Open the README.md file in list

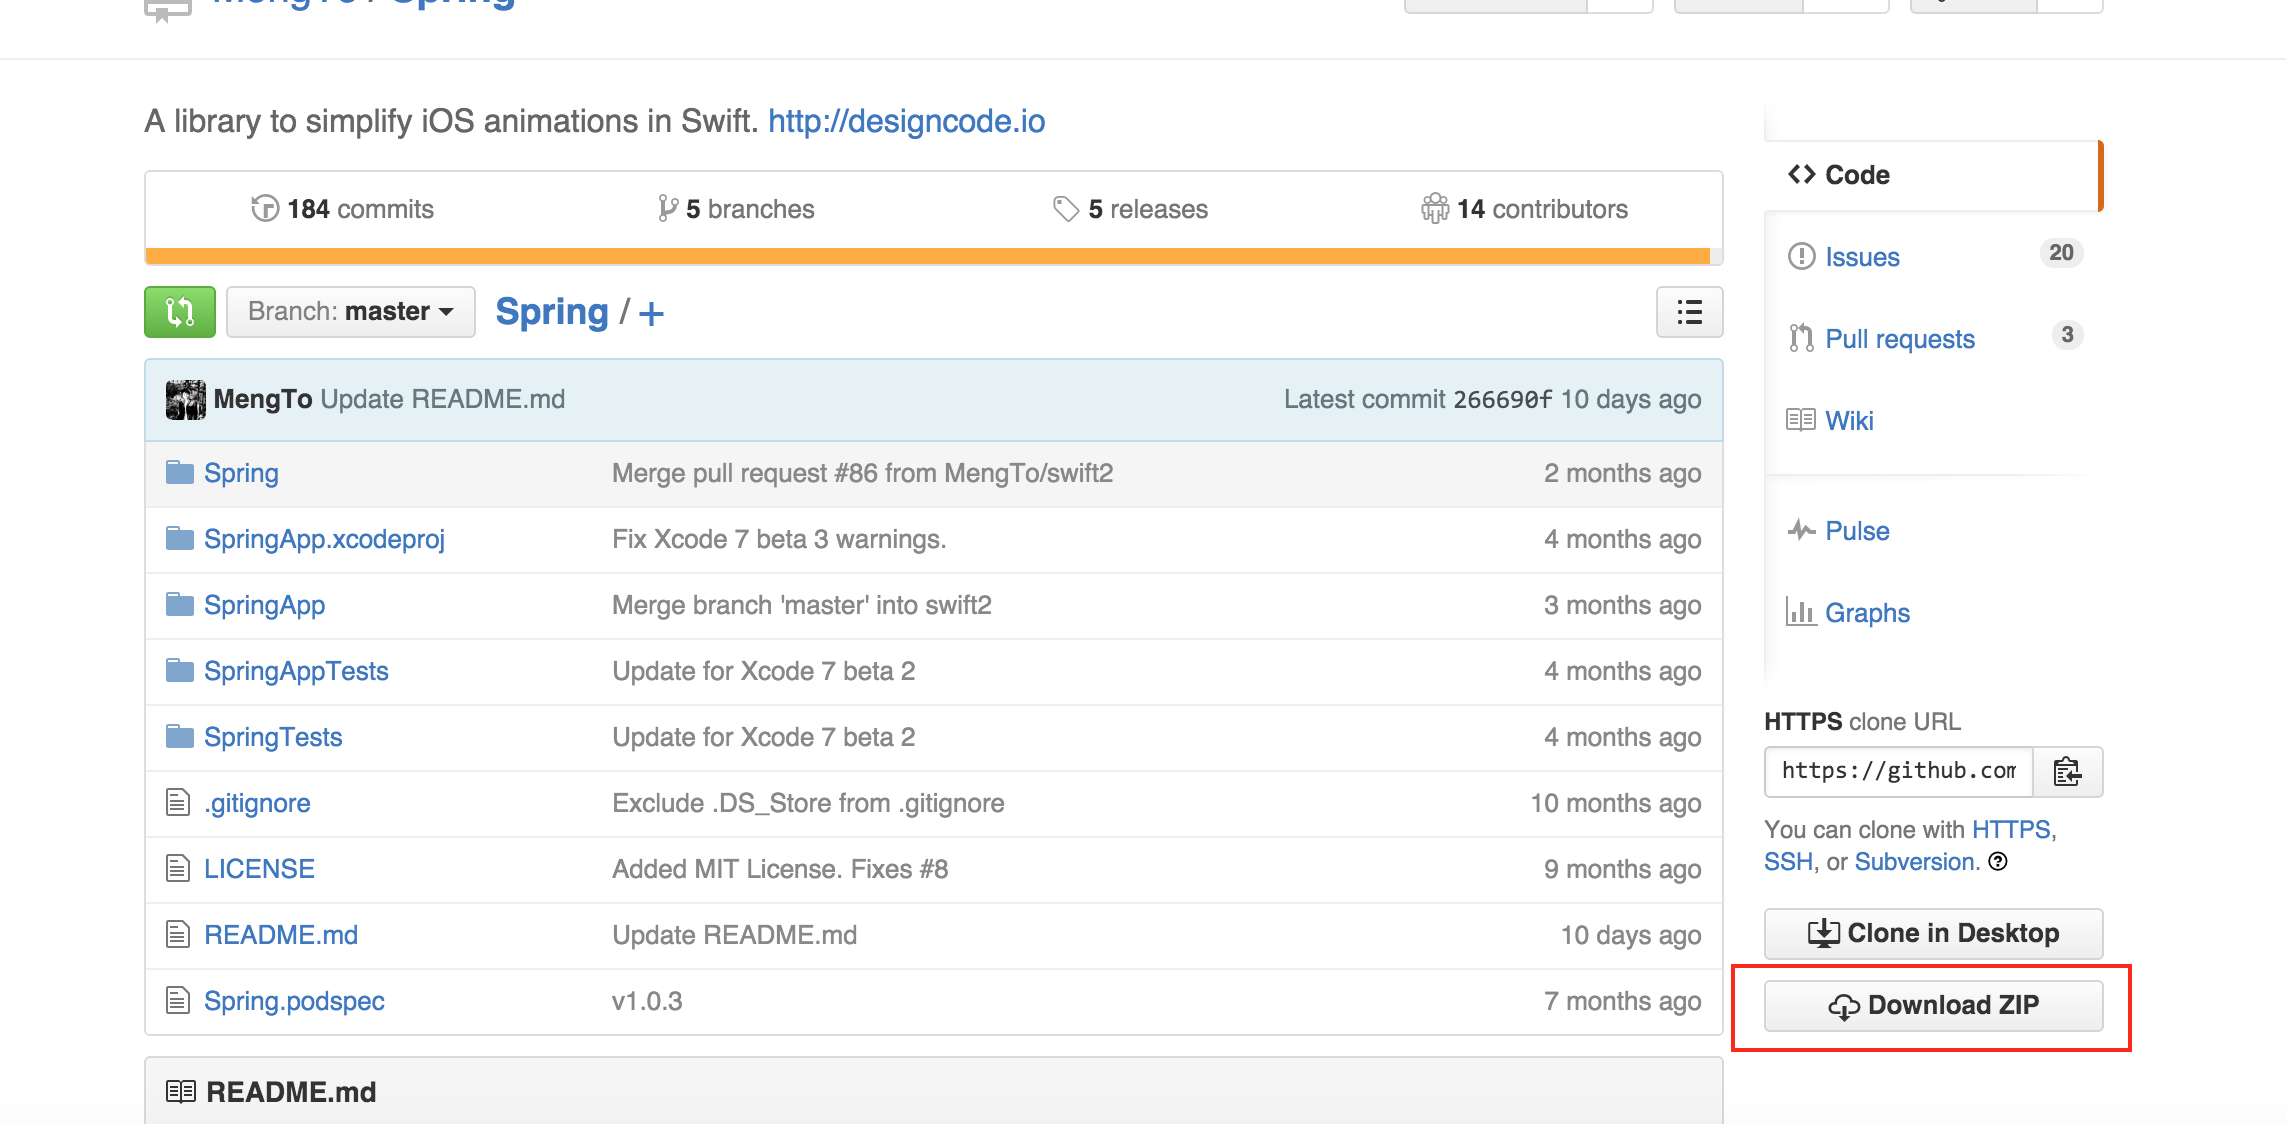[281, 935]
